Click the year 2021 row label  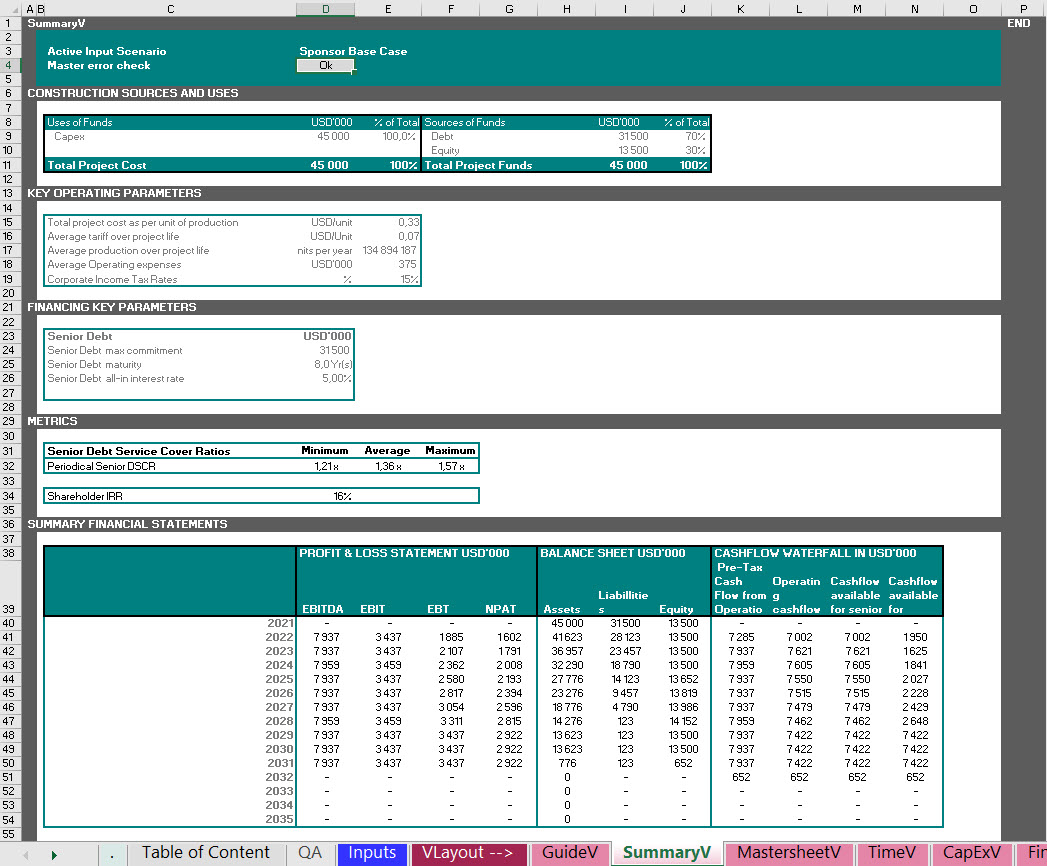tap(280, 623)
